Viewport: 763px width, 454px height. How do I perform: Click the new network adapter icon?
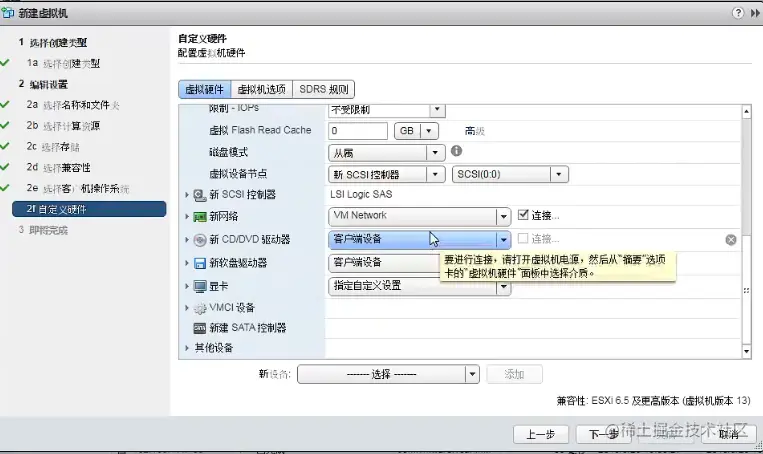click(x=200, y=217)
